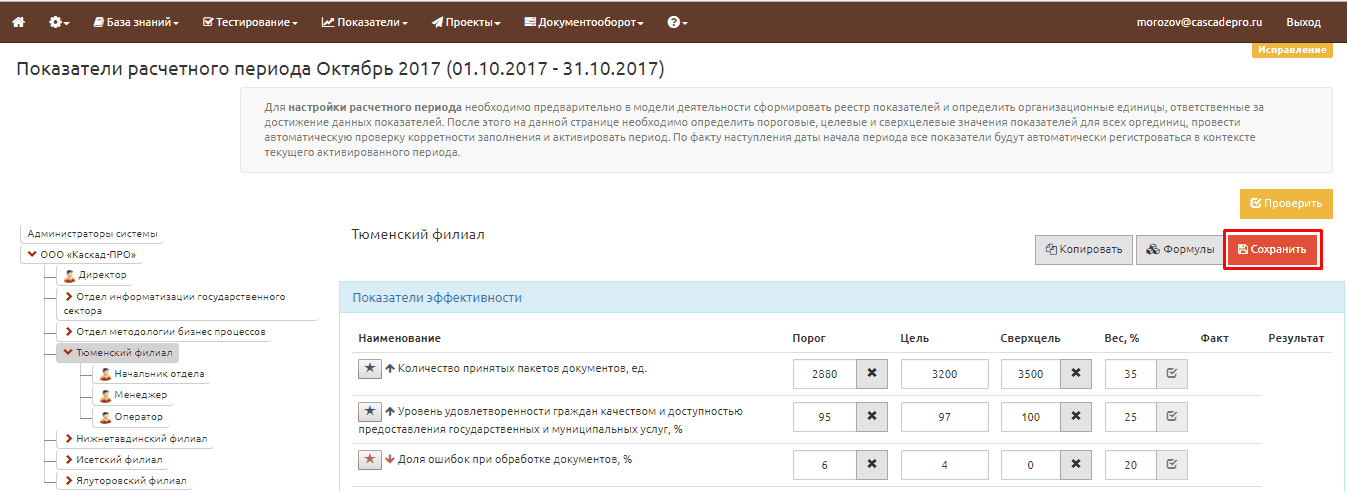Select Администраторы системы in the tree
The height and width of the screenshot is (492, 1347).
tap(92, 233)
